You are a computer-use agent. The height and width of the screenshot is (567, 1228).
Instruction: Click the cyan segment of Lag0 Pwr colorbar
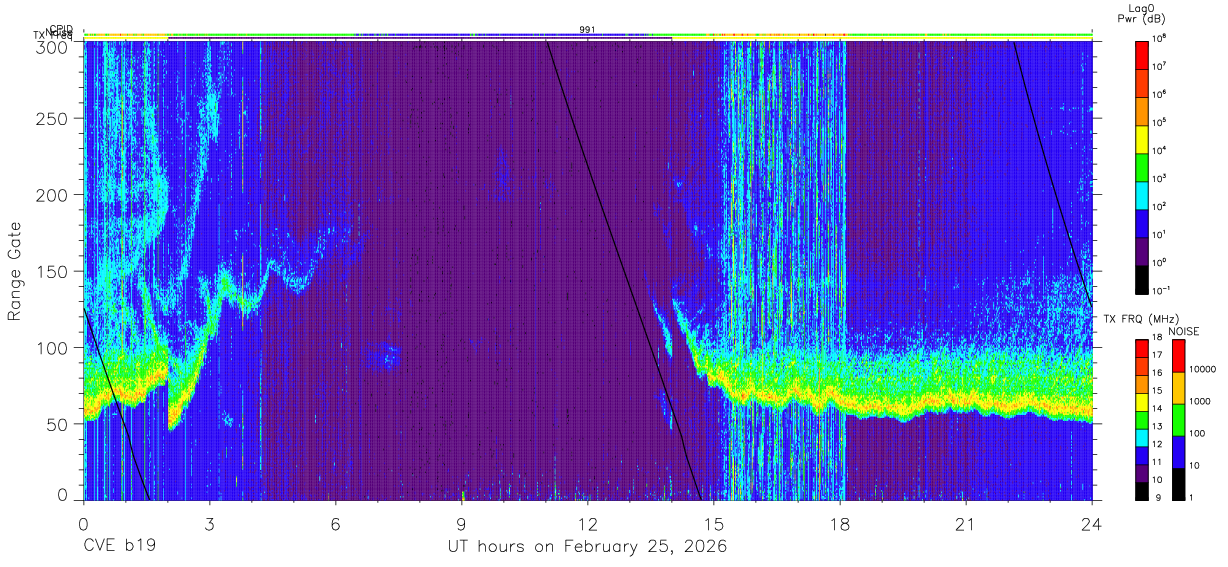click(x=1142, y=195)
